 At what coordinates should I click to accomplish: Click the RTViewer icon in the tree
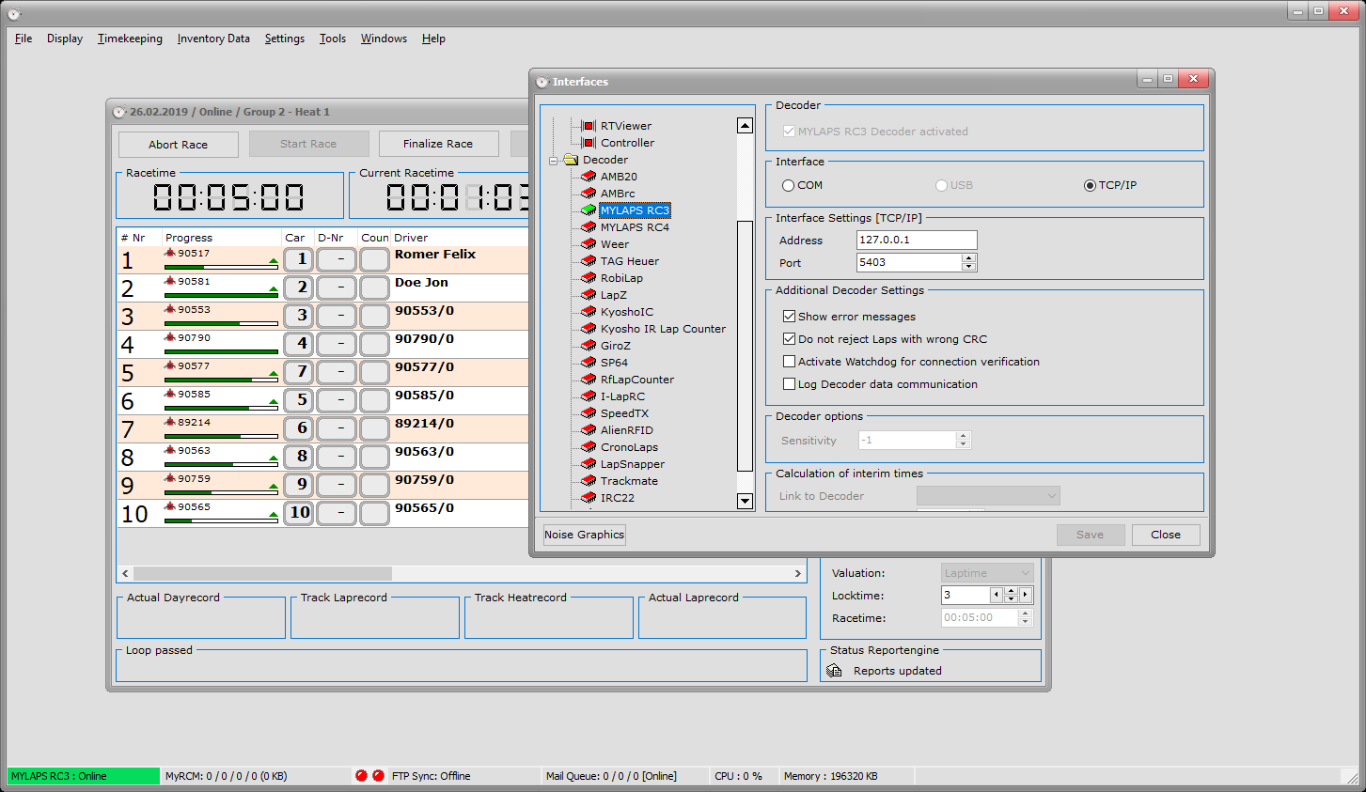coord(589,126)
